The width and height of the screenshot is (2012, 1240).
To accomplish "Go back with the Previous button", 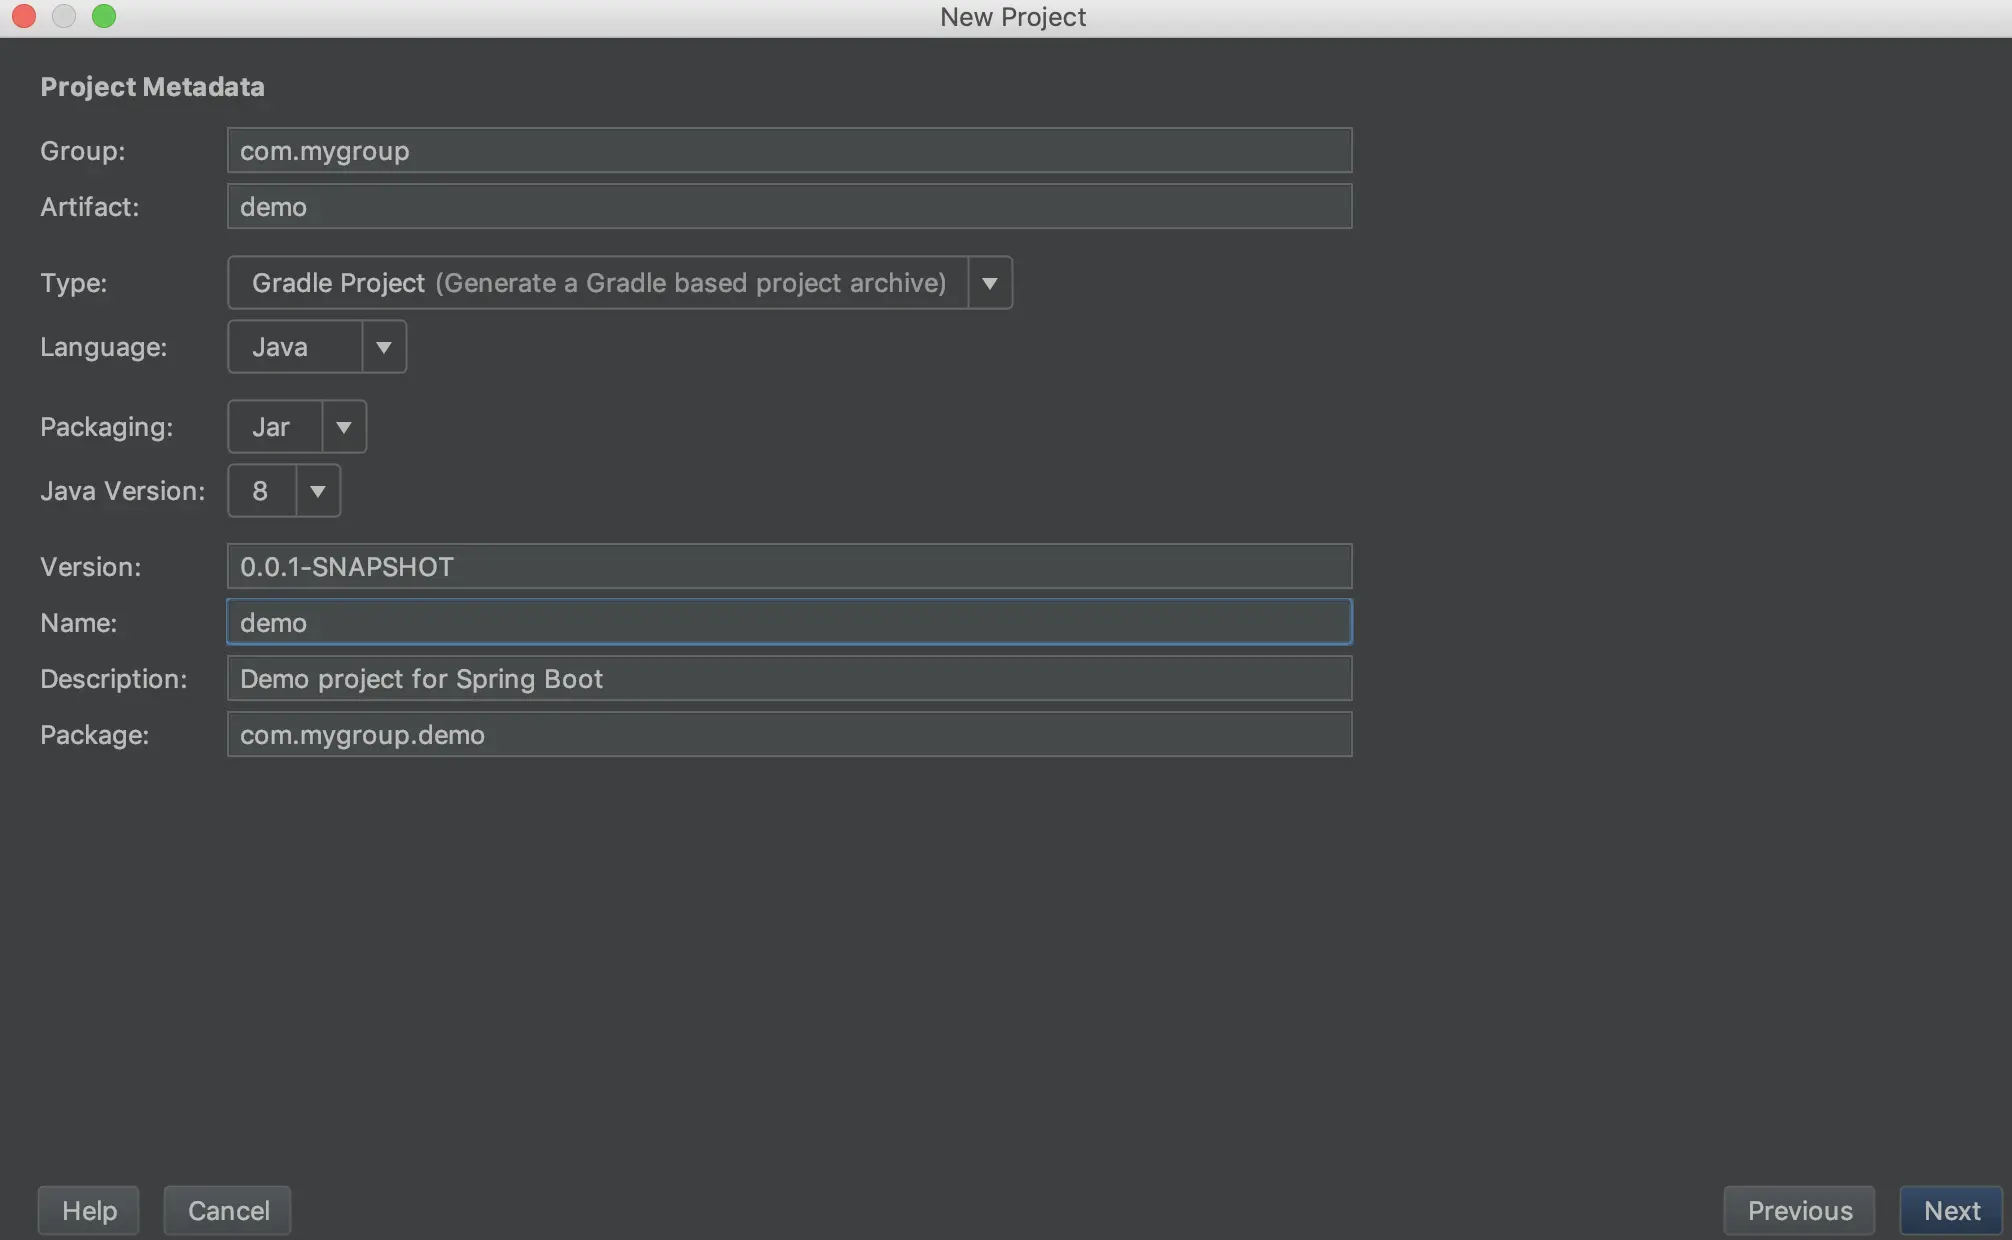I will (1799, 1210).
